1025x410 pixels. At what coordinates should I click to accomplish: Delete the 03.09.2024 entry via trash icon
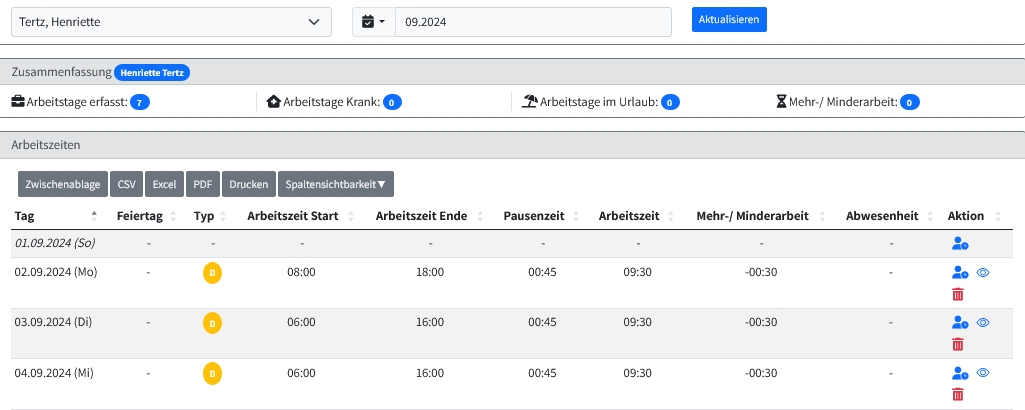point(958,344)
